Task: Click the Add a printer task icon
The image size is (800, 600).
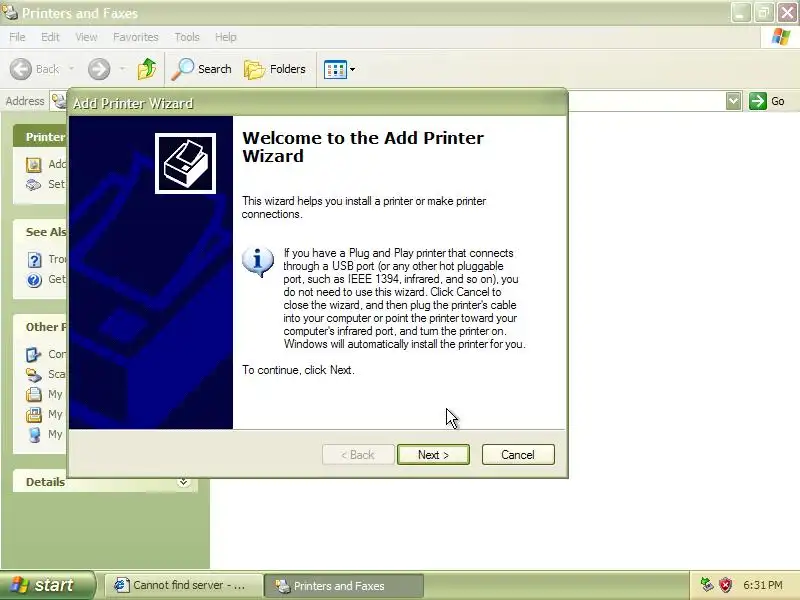Action: [x=34, y=164]
